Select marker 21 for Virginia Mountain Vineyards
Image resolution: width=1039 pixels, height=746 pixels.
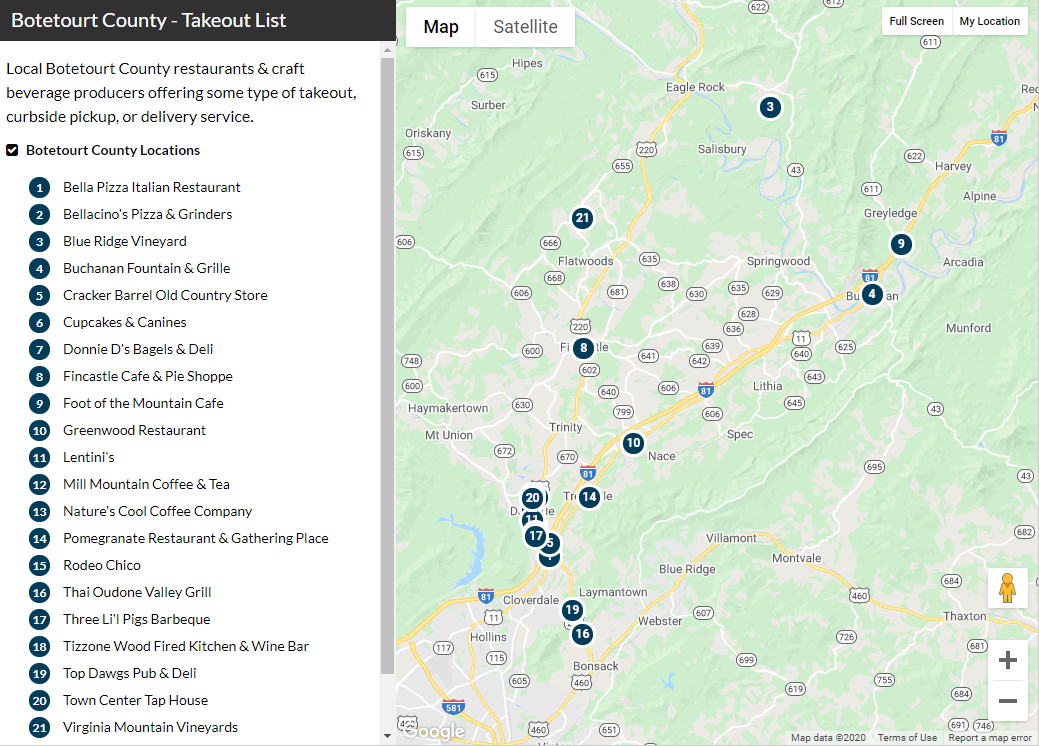[x=583, y=218]
